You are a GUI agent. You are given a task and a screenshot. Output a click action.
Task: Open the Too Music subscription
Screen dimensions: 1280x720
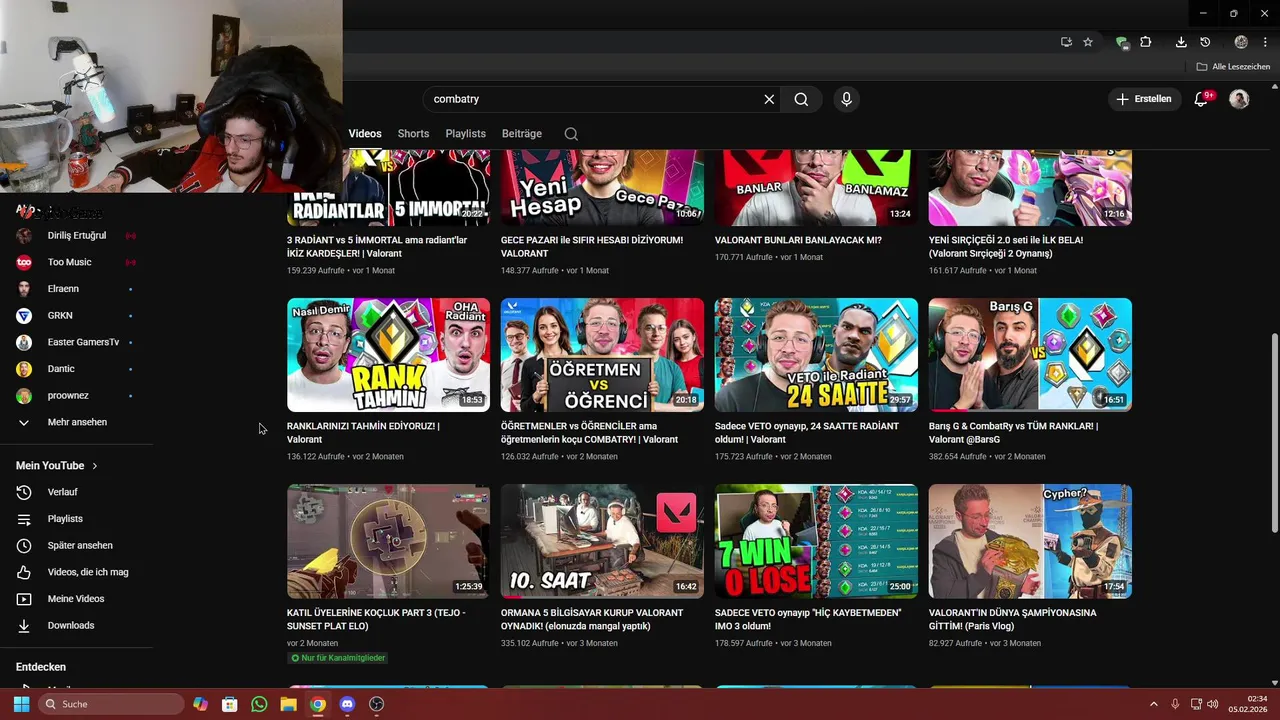69,262
